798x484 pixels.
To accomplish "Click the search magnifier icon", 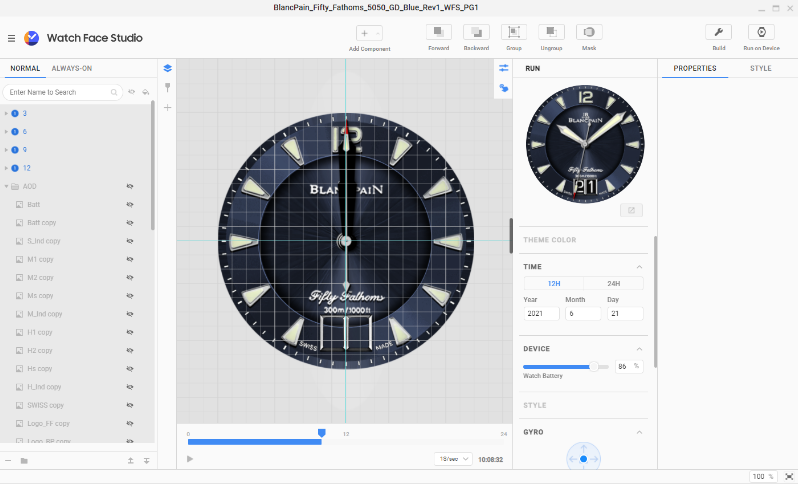I will click(114, 92).
